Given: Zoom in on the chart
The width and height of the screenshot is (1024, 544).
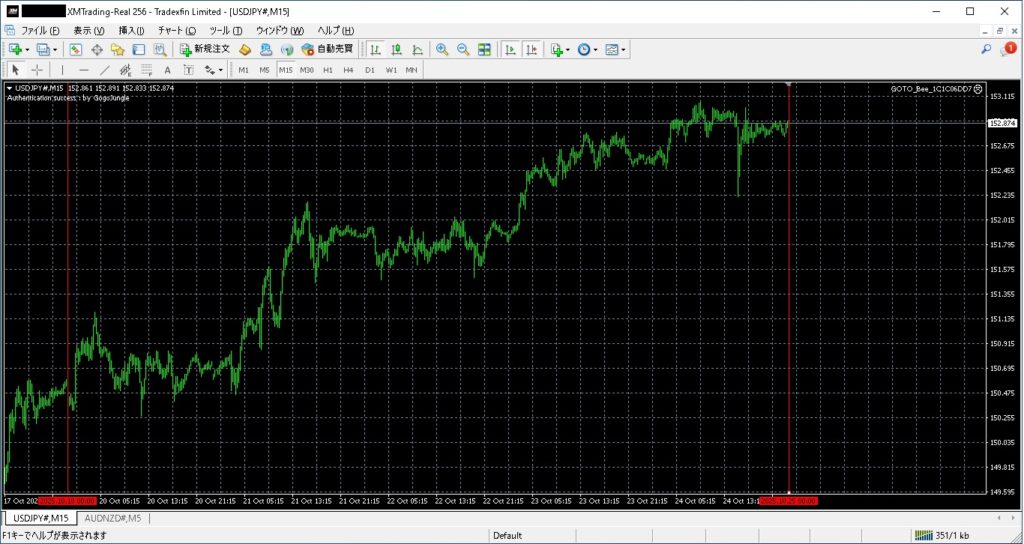Looking at the screenshot, I should (x=442, y=49).
